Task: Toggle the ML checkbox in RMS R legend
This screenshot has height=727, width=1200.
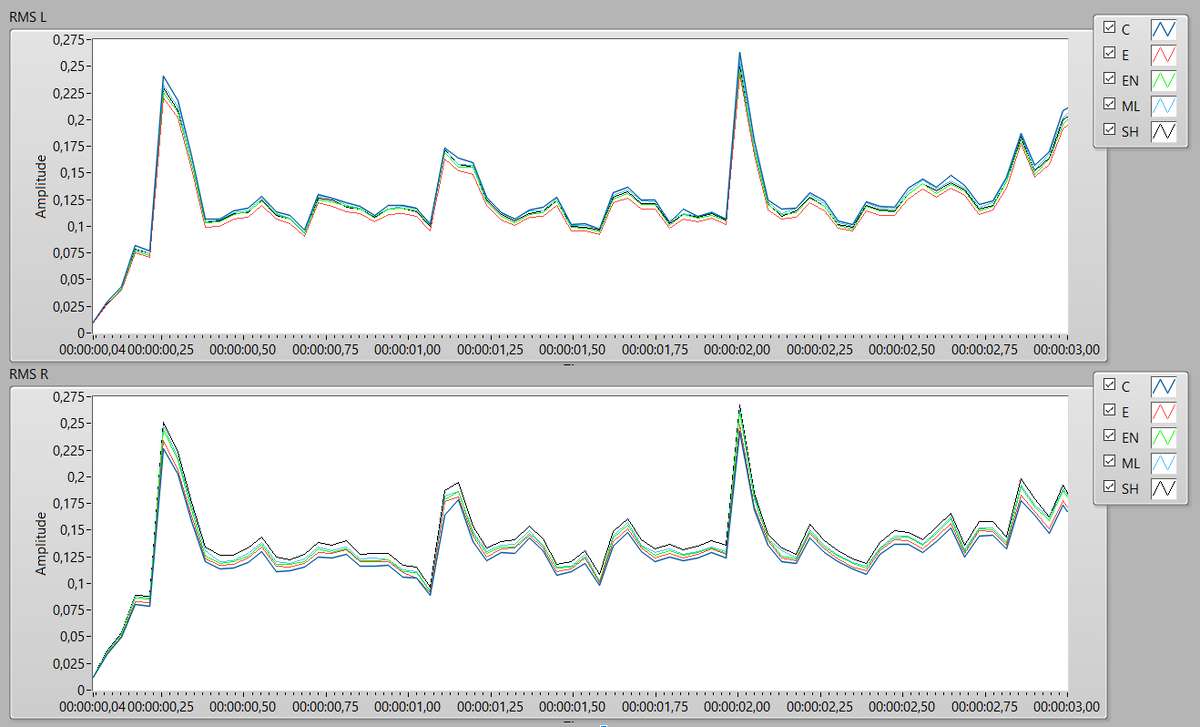Action: (1109, 461)
